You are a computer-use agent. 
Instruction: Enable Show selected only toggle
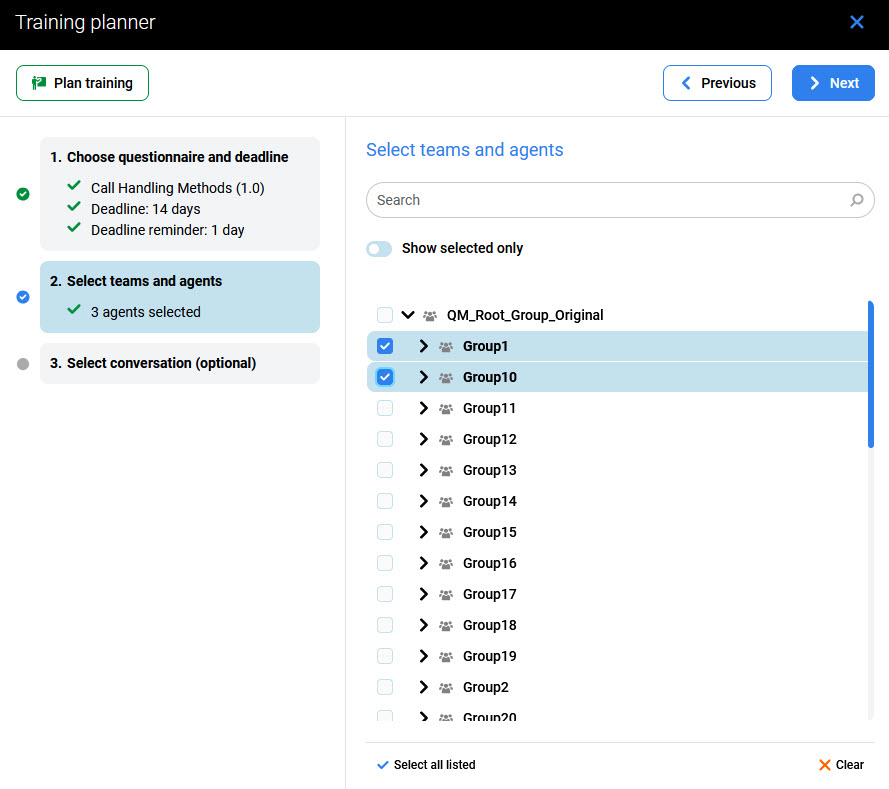379,248
